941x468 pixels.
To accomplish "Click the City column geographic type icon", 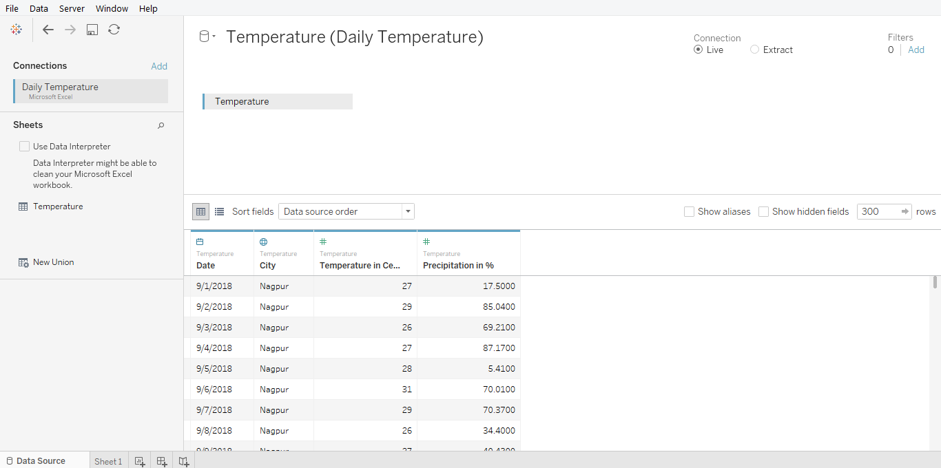I will pyautogui.click(x=264, y=242).
